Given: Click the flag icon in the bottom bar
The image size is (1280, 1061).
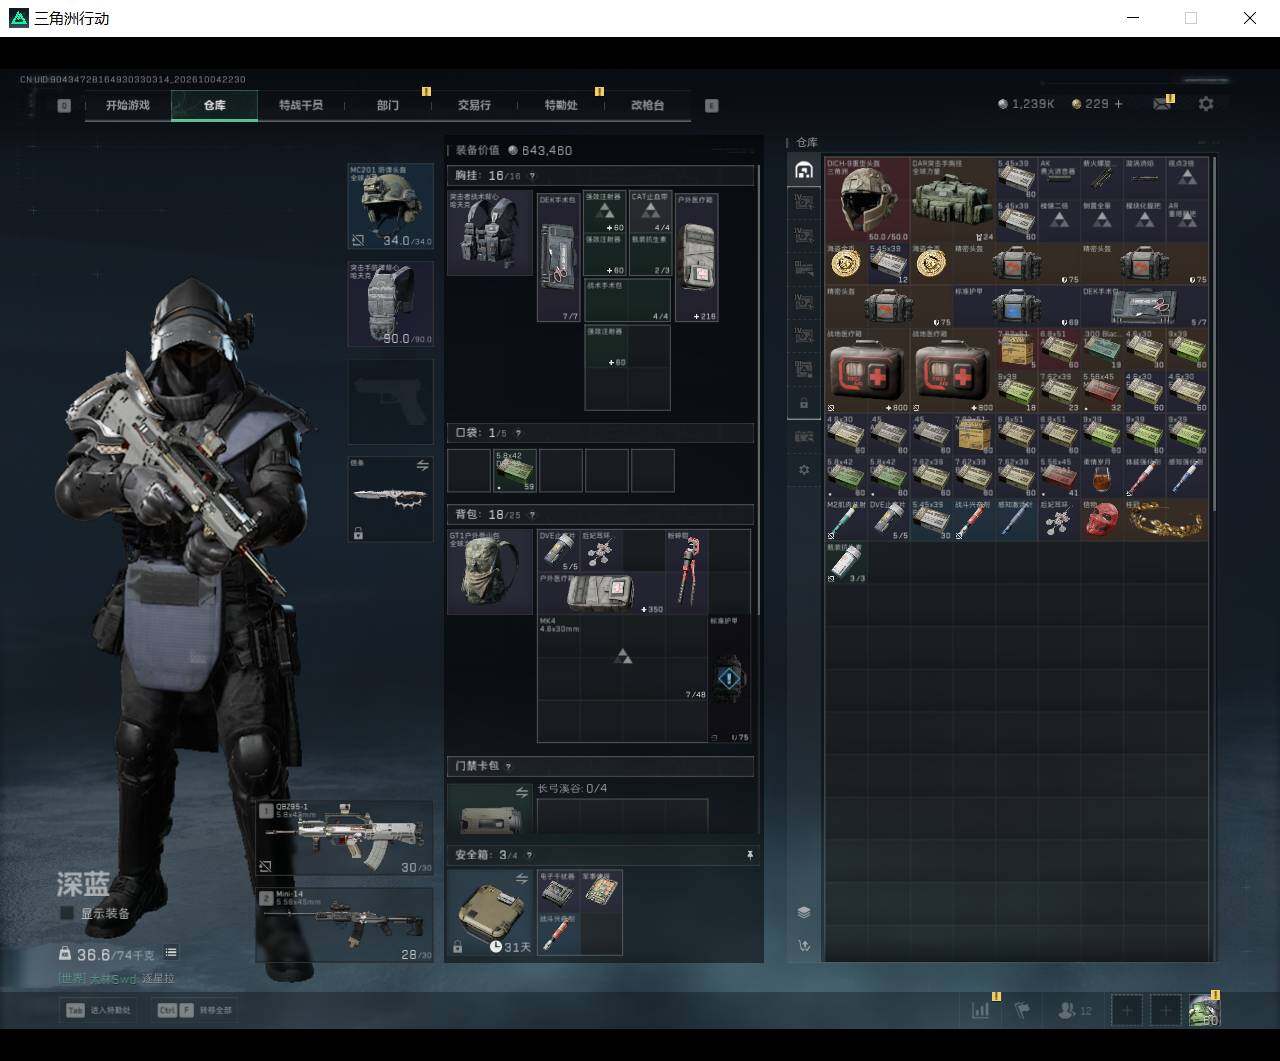Looking at the screenshot, I should 1022,1010.
